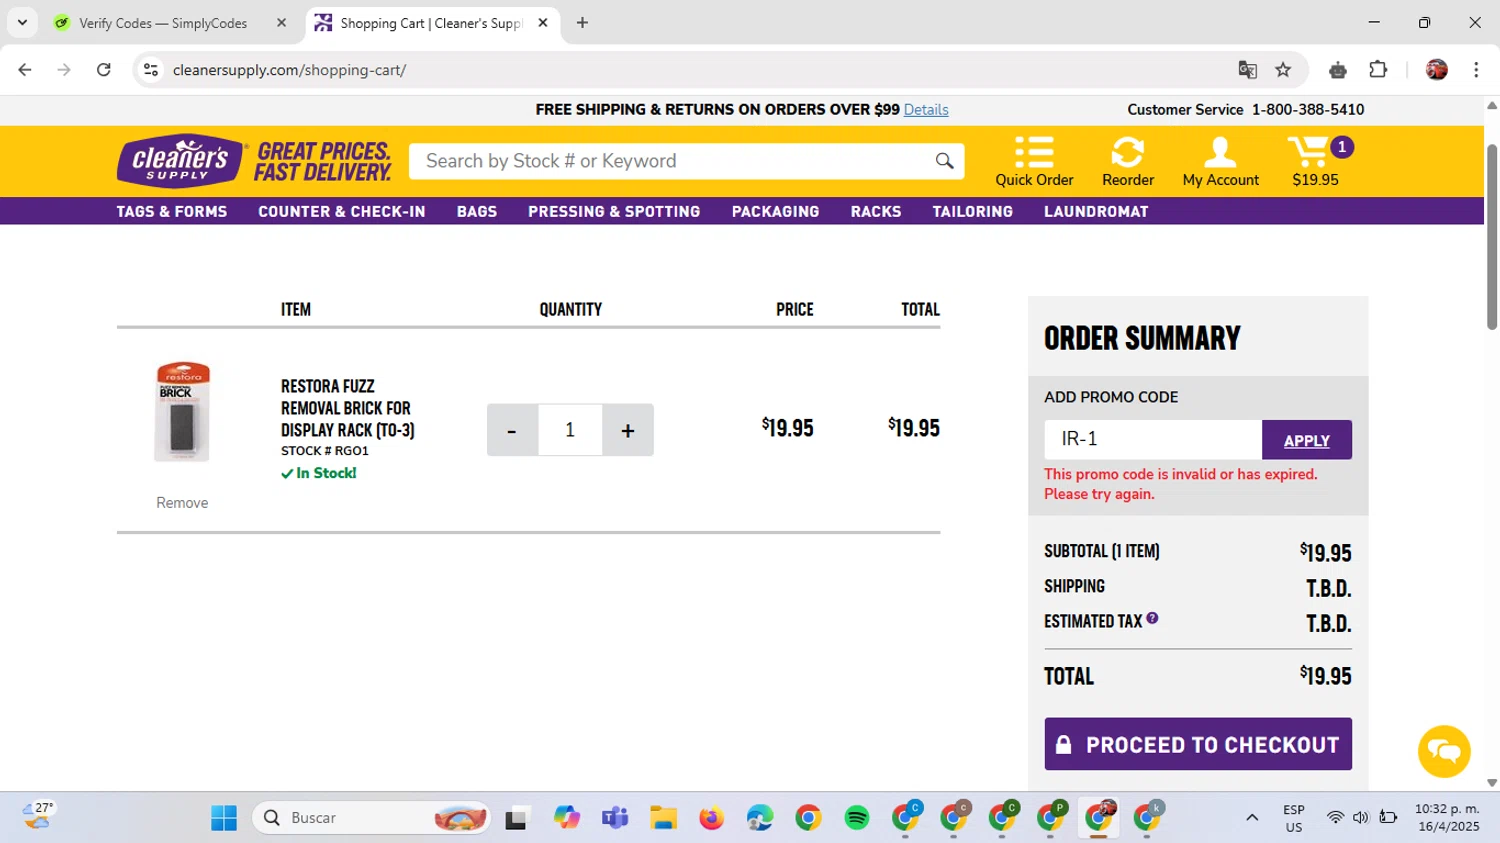Open the Windows Start menu
The height and width of the screenshot is (843, 1500).
(224, 818)
